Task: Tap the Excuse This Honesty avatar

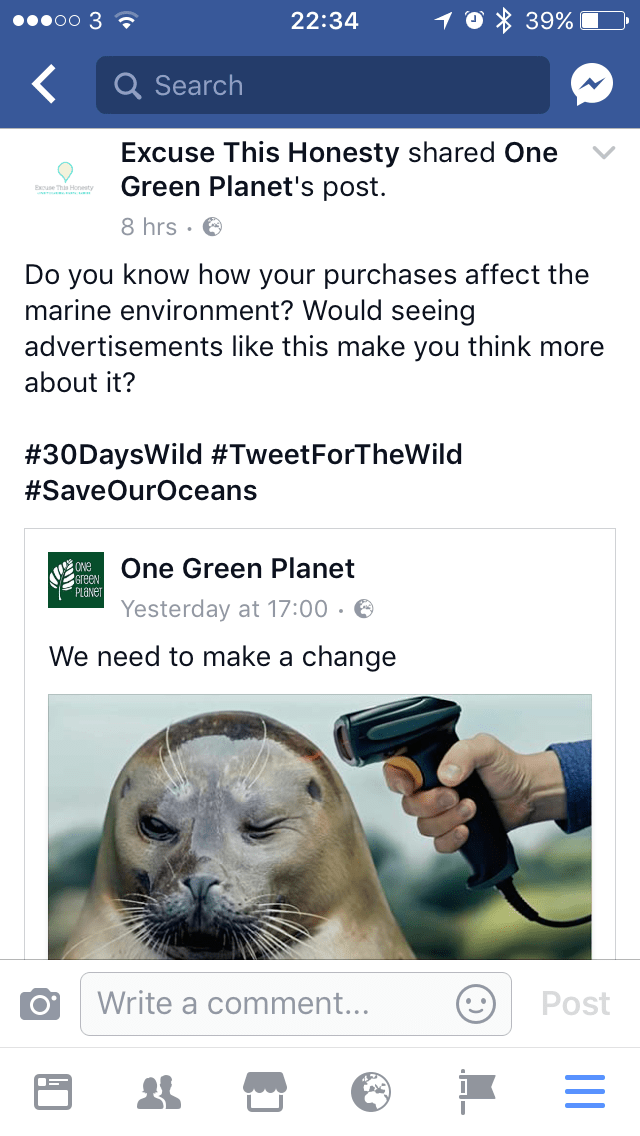Action: coord(63,180)
